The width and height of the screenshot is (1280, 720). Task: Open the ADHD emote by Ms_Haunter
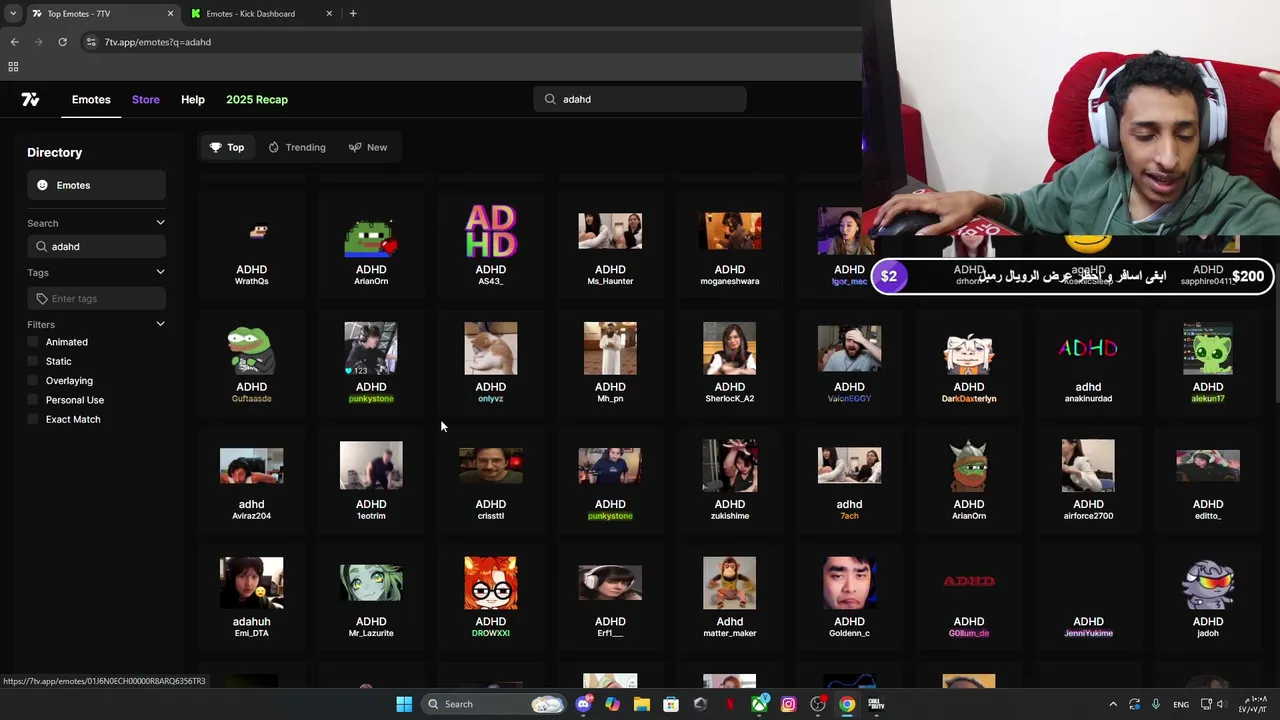[x=610, y=245]
